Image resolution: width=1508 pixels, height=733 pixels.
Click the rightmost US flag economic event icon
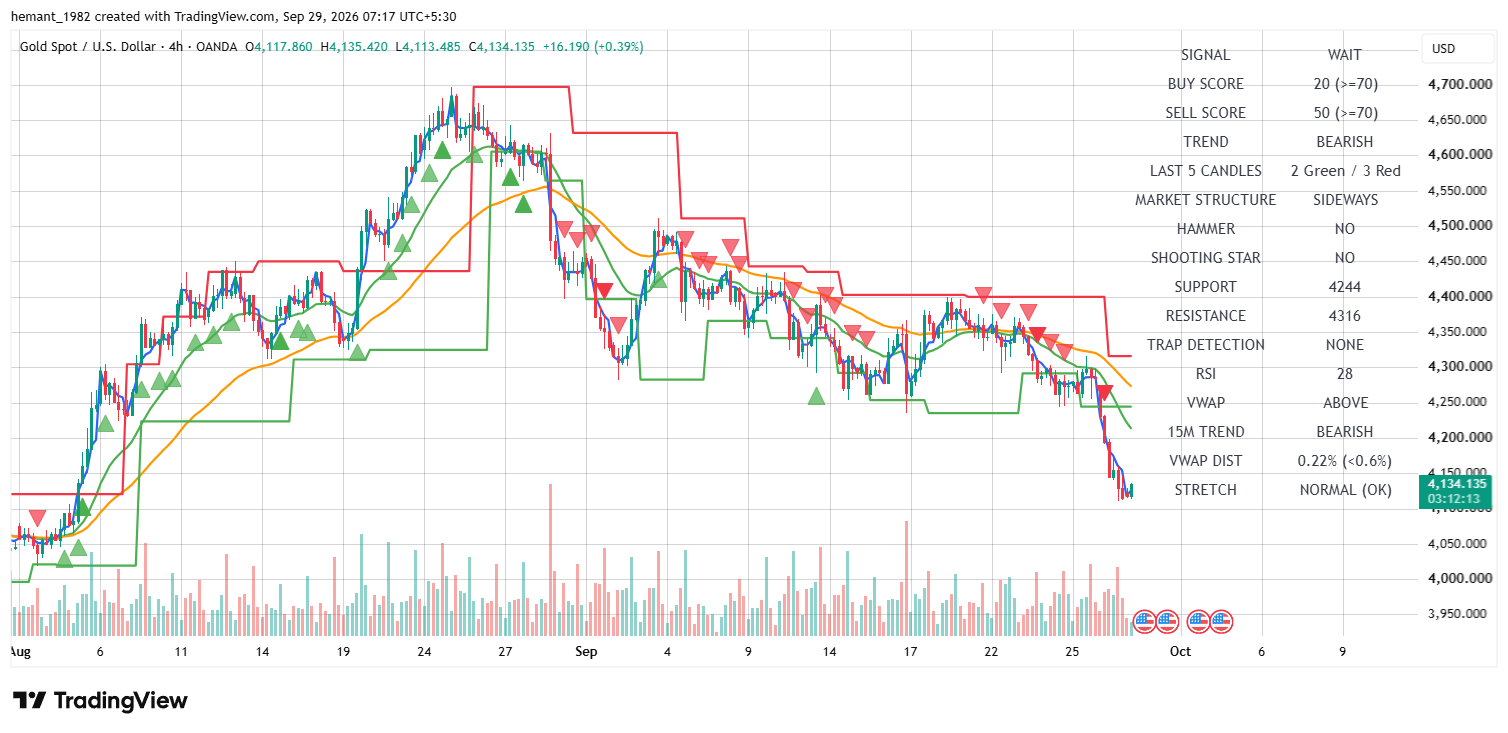coord(1220,621)
